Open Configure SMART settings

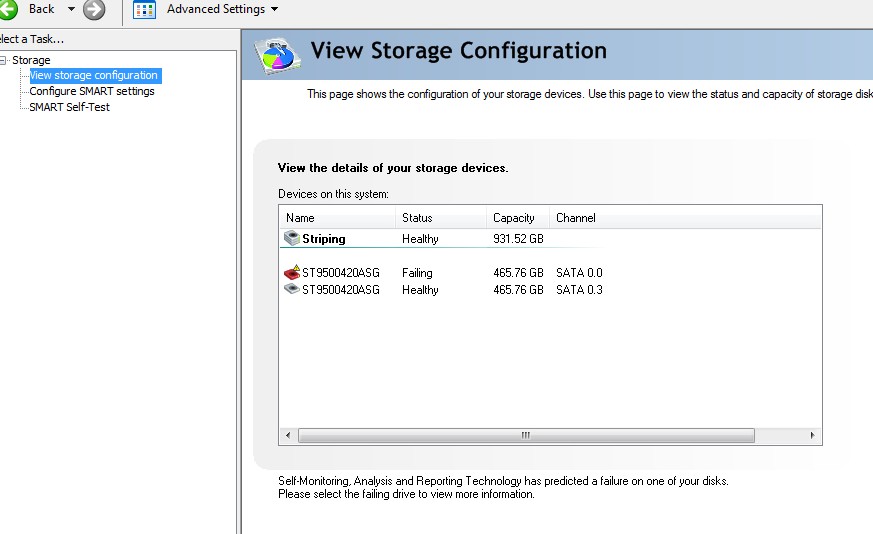(x=92, y=91)
